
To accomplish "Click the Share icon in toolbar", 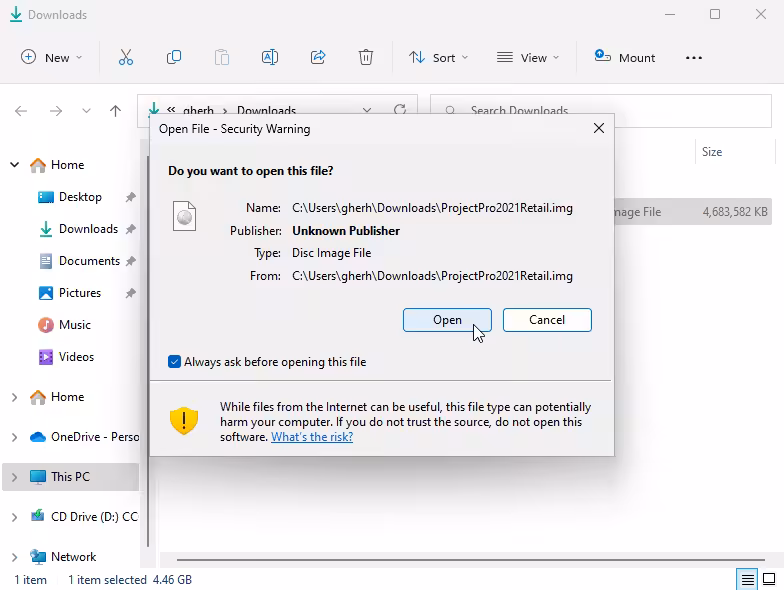I will (x=318, y=58).
